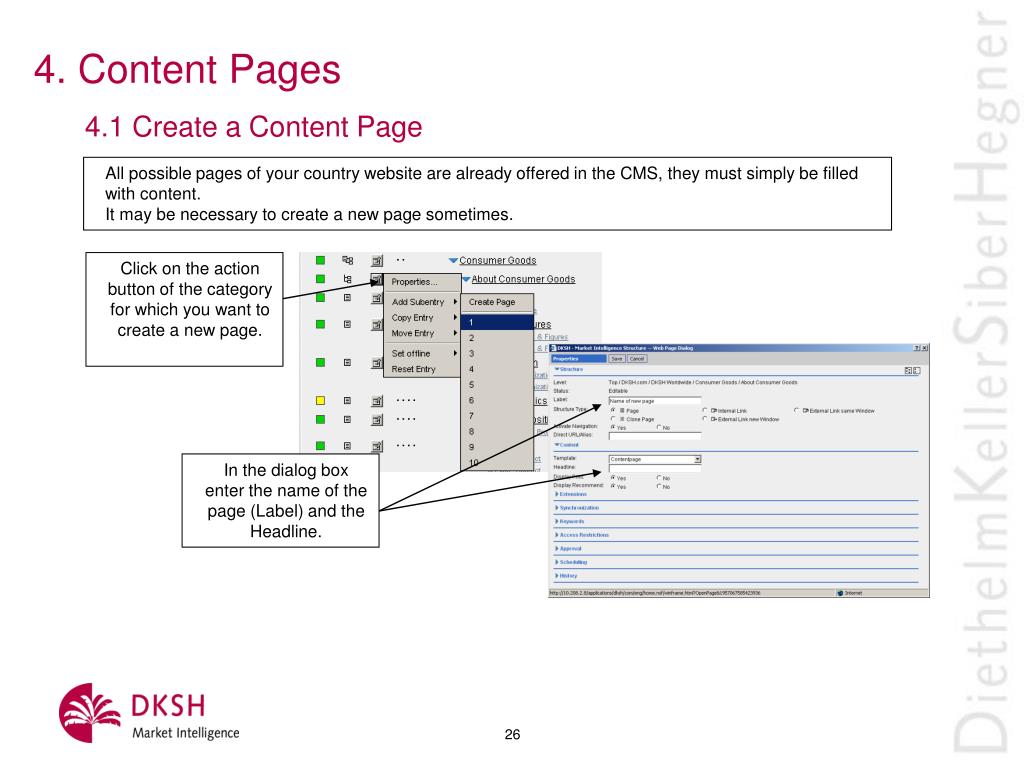This screenshot has height=768, width=1024.
Task: Select the Page structure type radio button
Action: click(x=613, y=410)
